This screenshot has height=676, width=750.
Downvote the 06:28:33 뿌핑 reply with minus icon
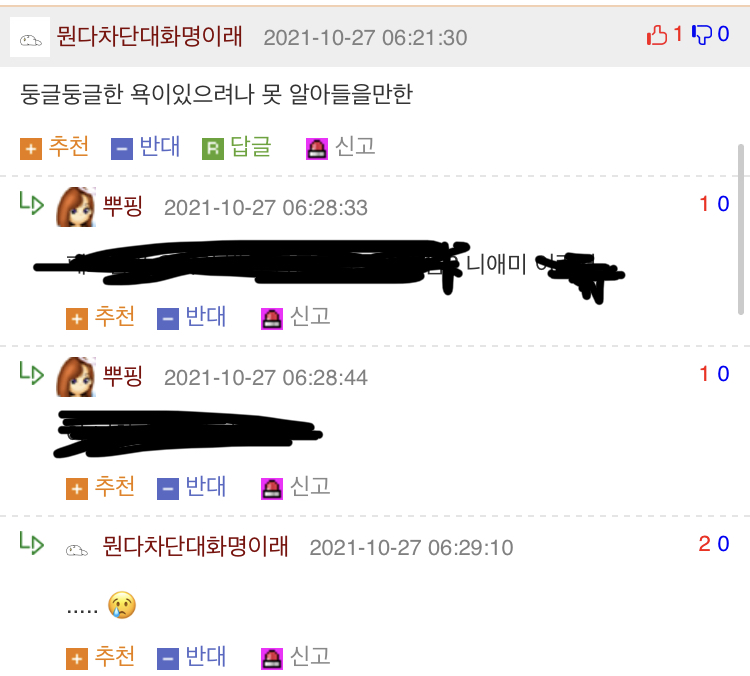click(x=167, y=319)
